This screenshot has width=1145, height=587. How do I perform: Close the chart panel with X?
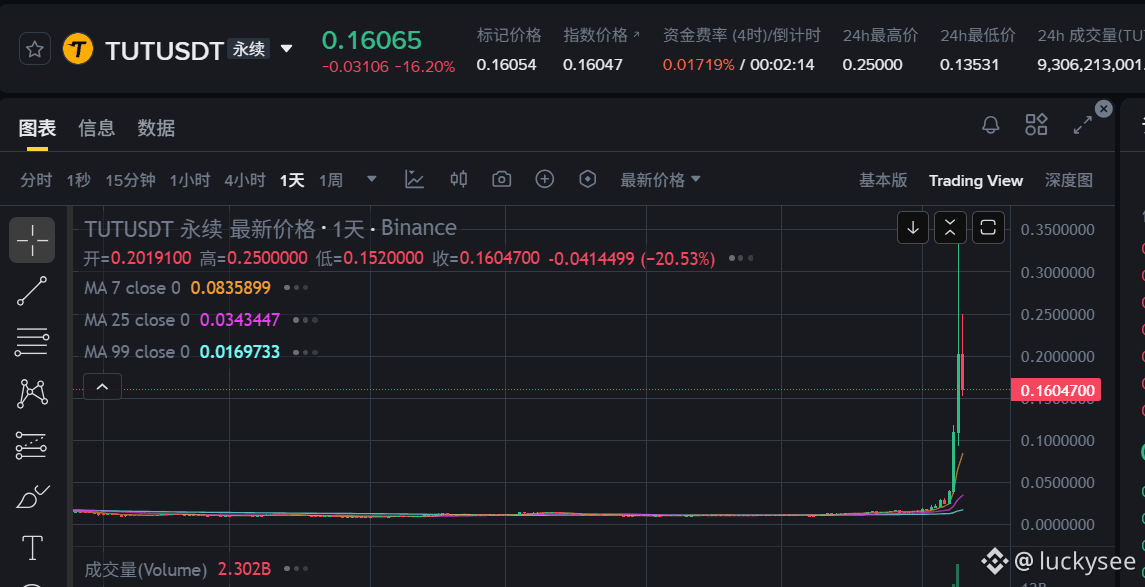[1103, 109]
